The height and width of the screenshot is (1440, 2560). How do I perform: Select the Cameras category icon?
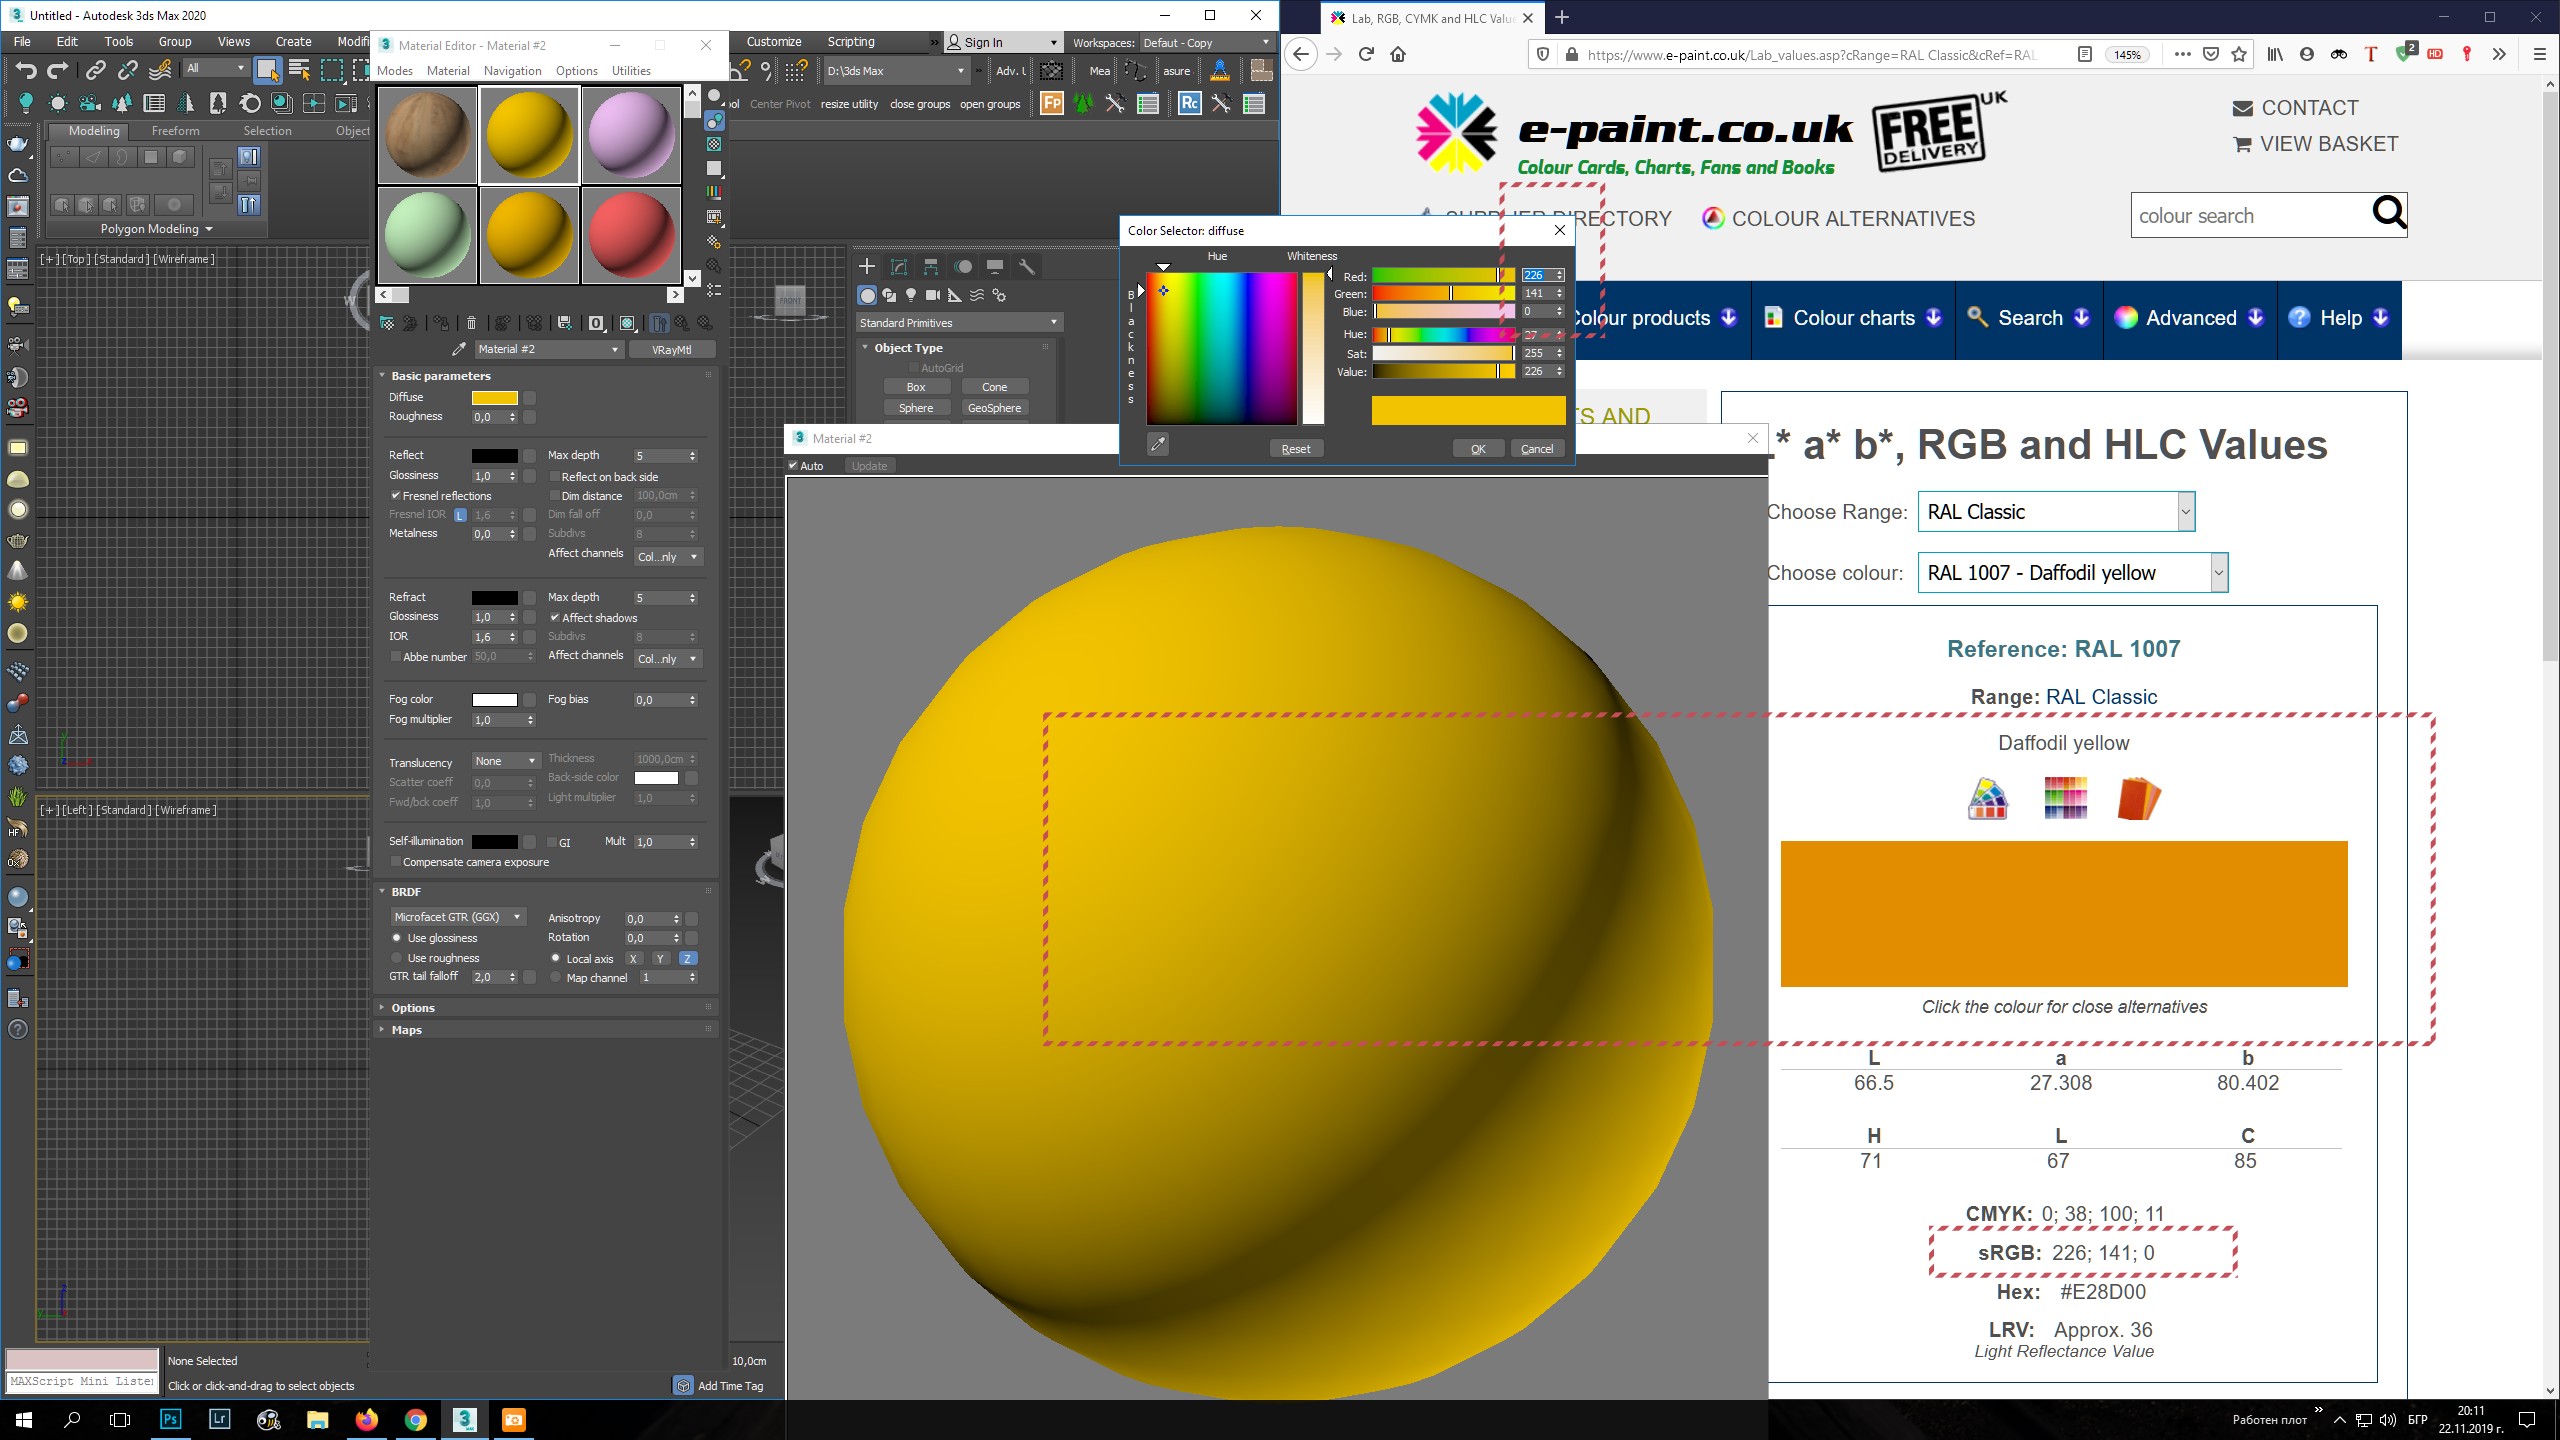click(933, 295)
